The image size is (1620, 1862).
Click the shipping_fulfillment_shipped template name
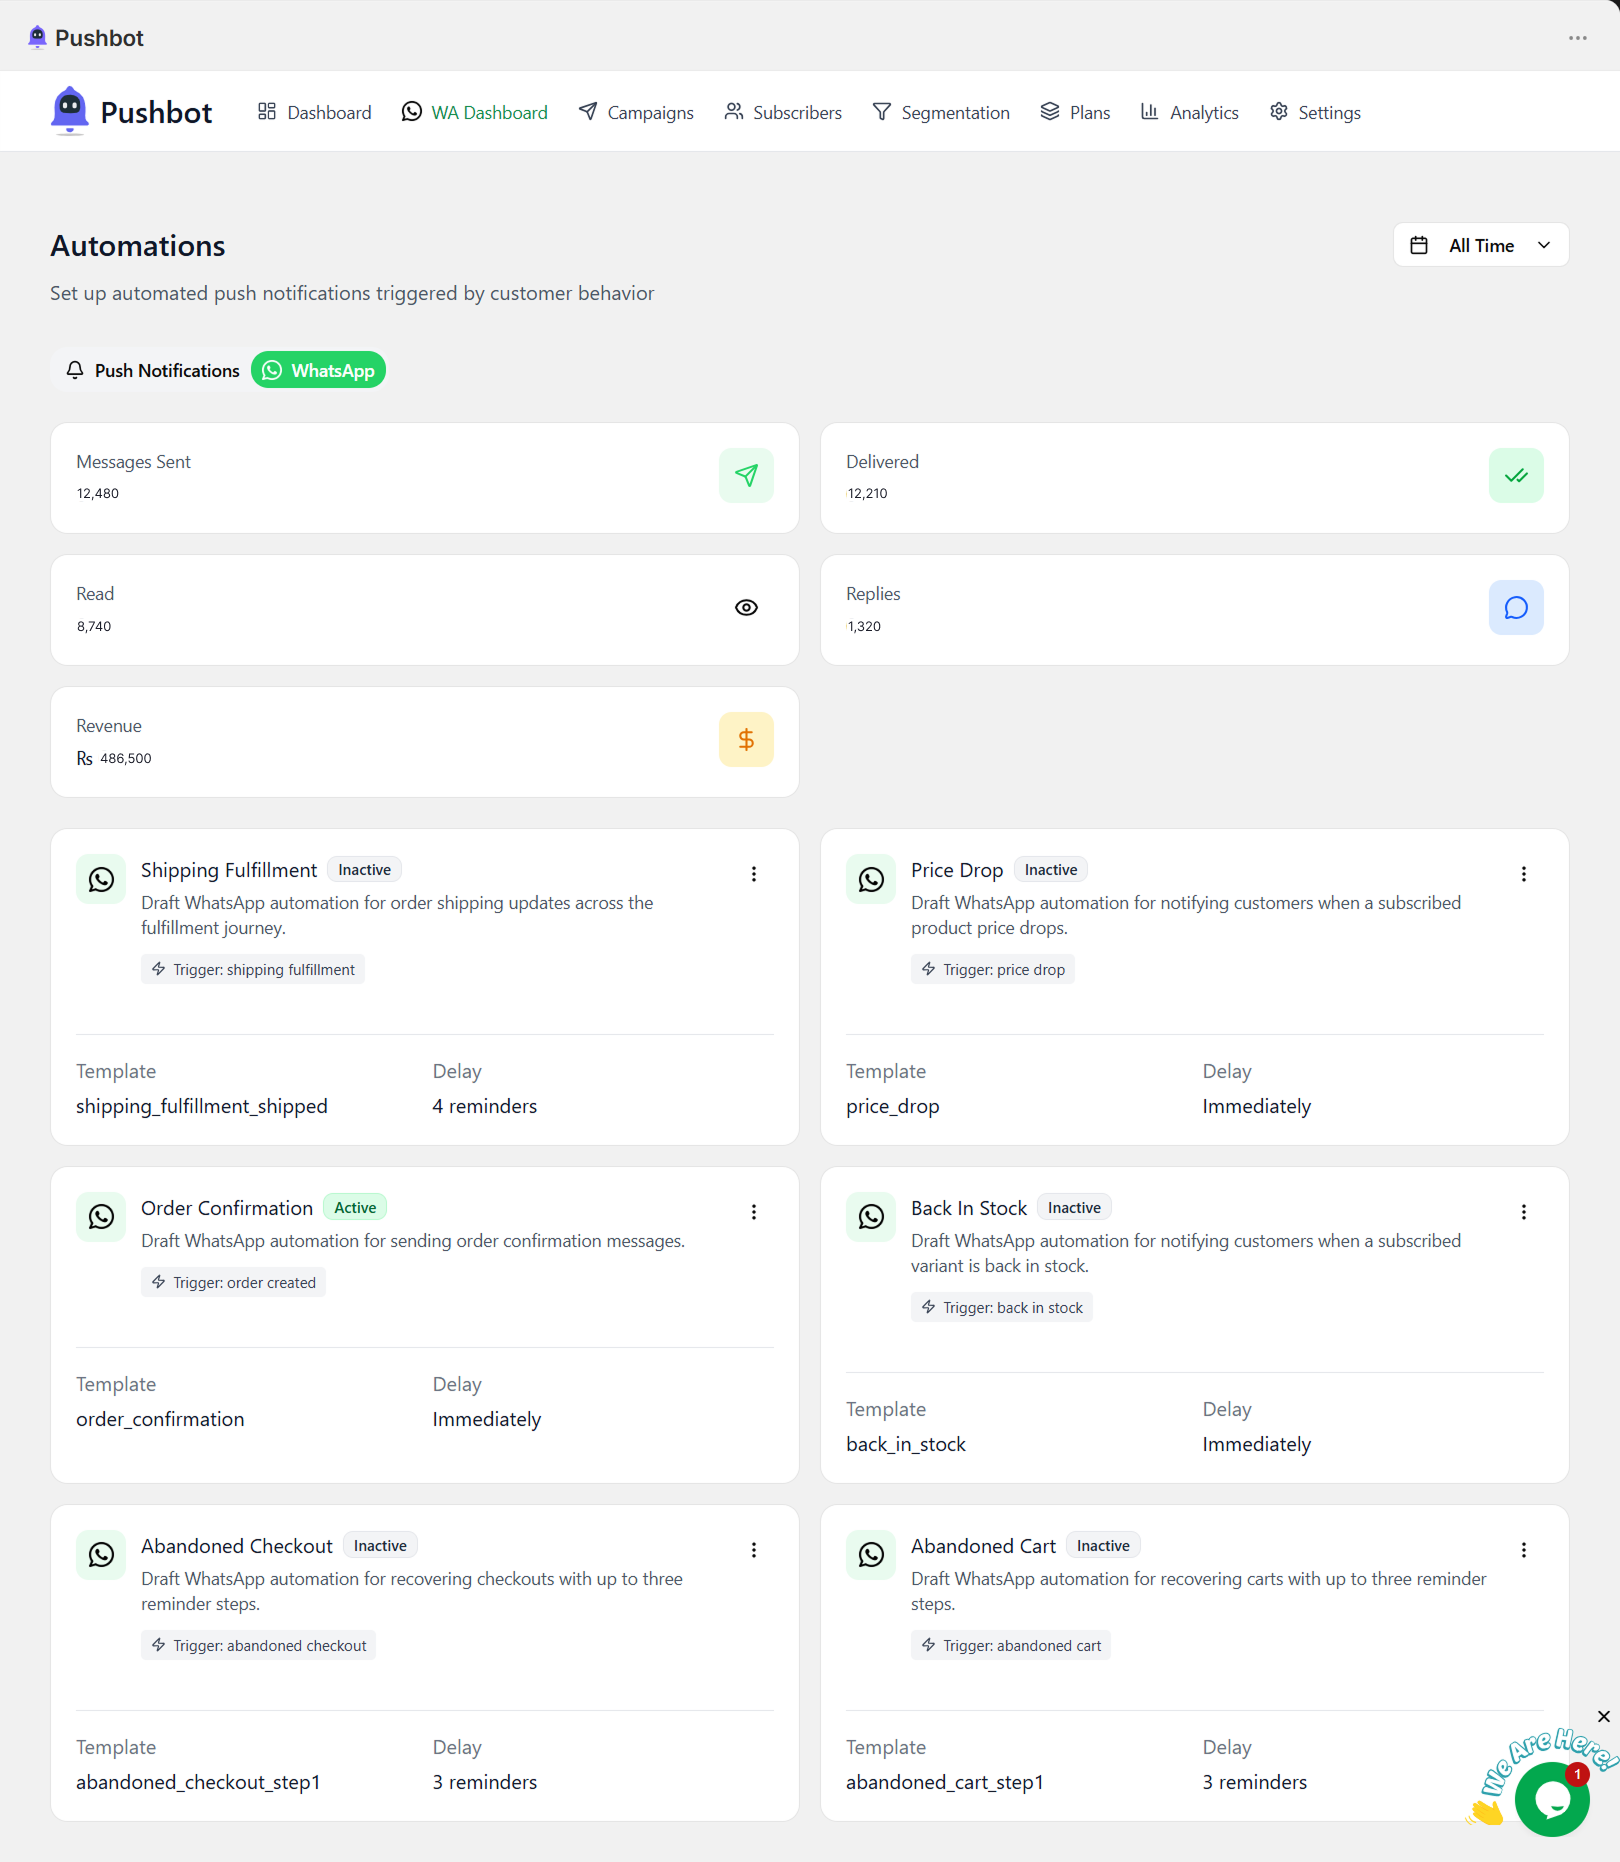(x=202, y=1106)
